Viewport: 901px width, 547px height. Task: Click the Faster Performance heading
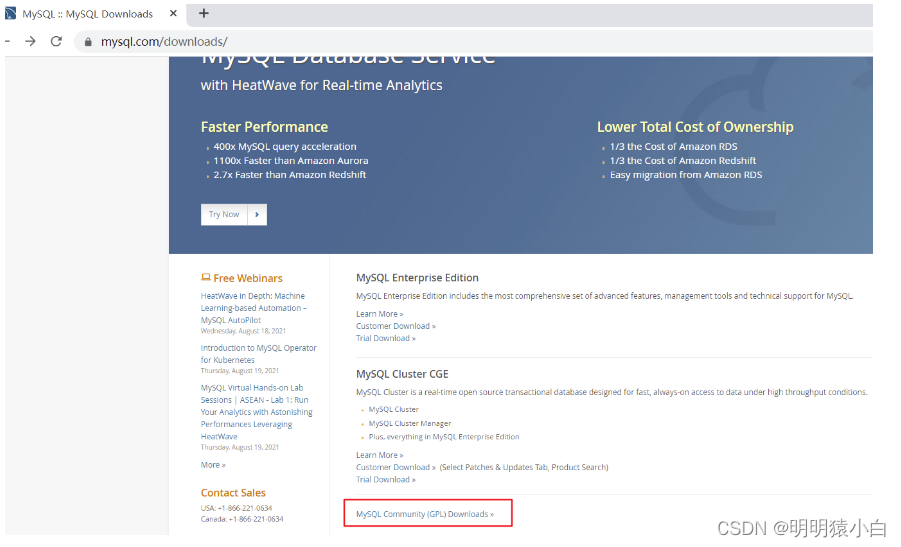point(264,127)
